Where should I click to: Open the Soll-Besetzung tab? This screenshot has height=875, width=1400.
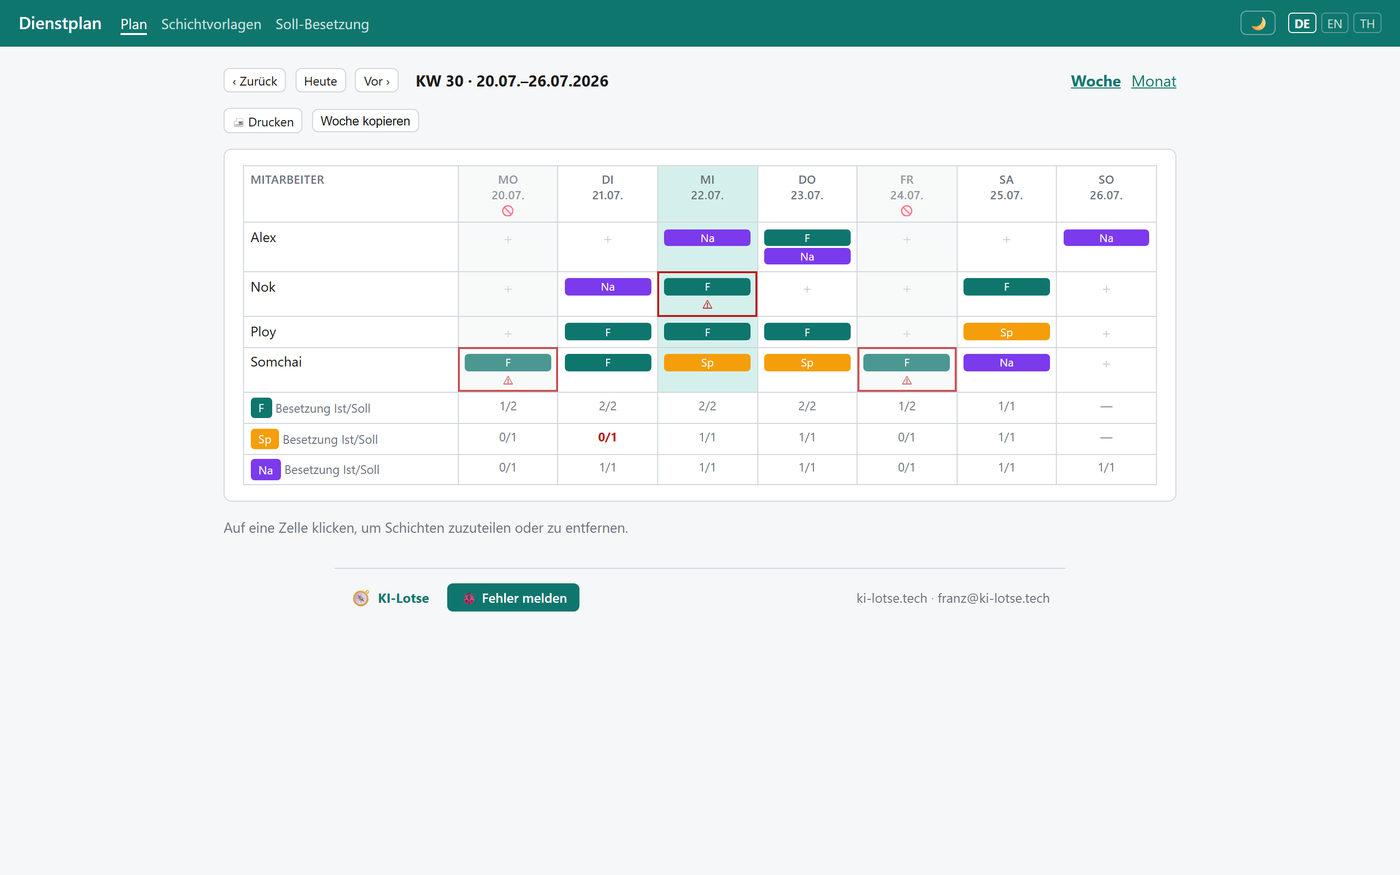click(322, 24)
